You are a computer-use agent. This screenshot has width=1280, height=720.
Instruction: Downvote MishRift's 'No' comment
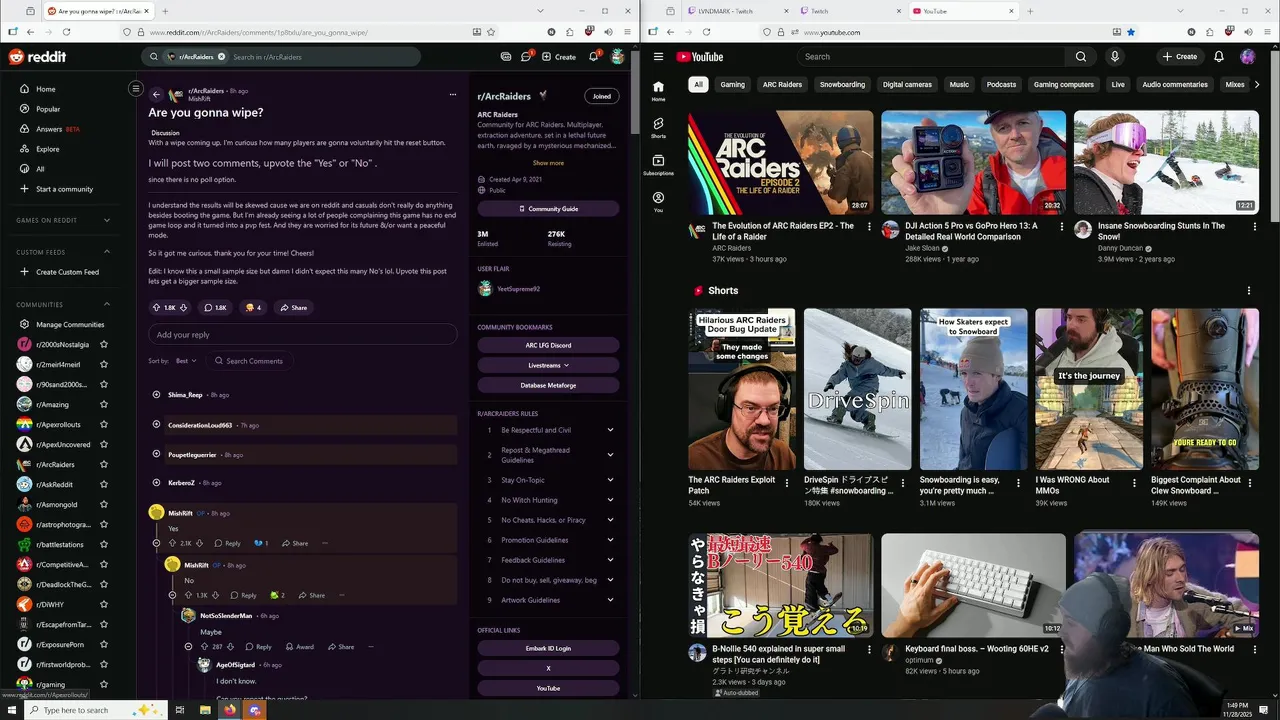click(x=215, y=595)
